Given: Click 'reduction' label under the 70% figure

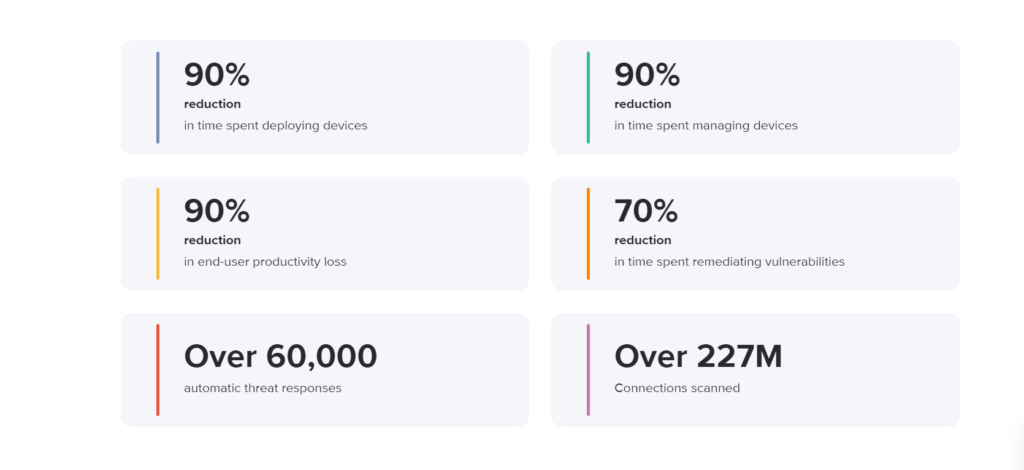Looking at the screenshot, I should [643, 240].
